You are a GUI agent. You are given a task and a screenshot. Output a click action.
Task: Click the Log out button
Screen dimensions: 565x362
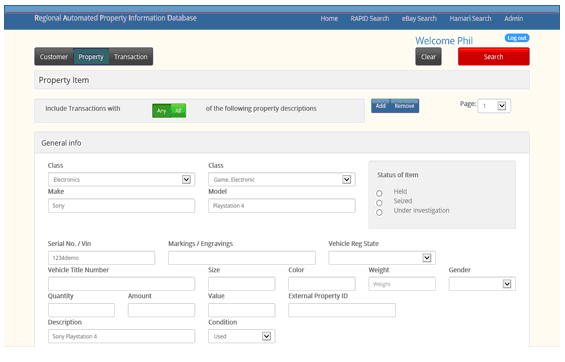pos(517,38)
